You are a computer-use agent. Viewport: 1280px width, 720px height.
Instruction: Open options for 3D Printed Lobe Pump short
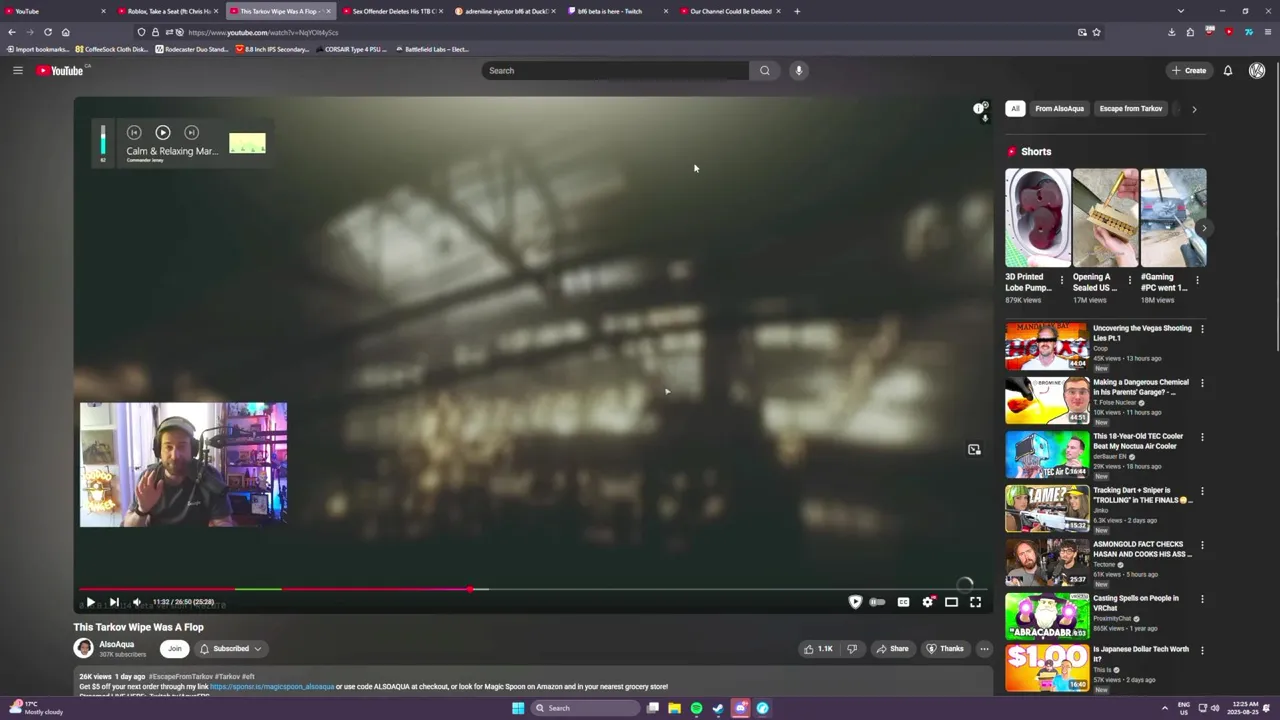[x=1062, y=281]
